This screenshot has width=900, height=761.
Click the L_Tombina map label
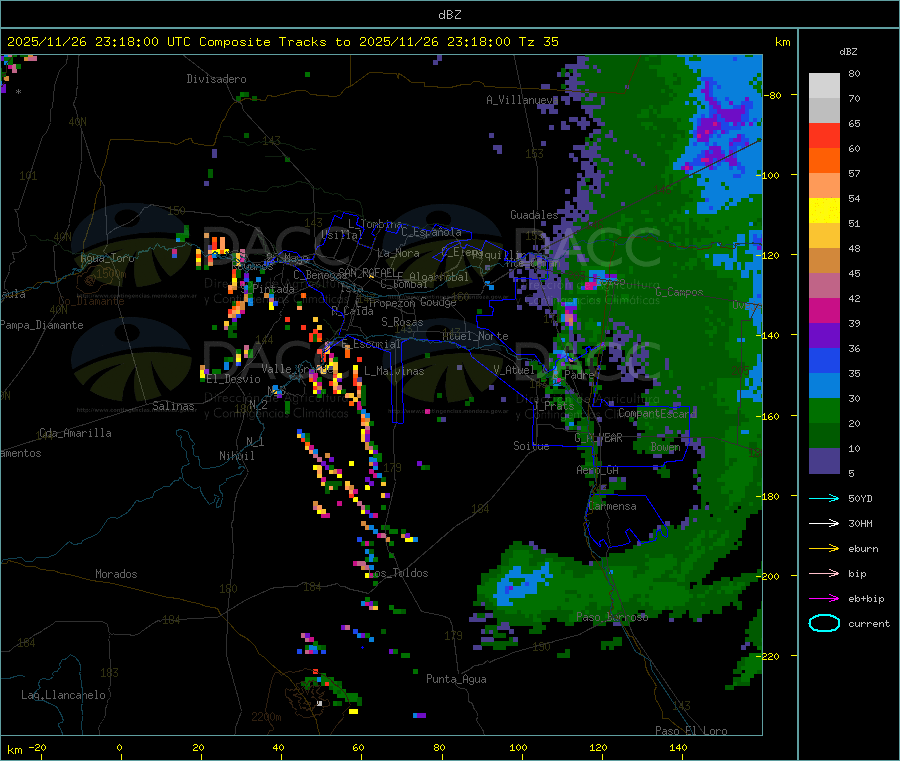tap(375, 224)
